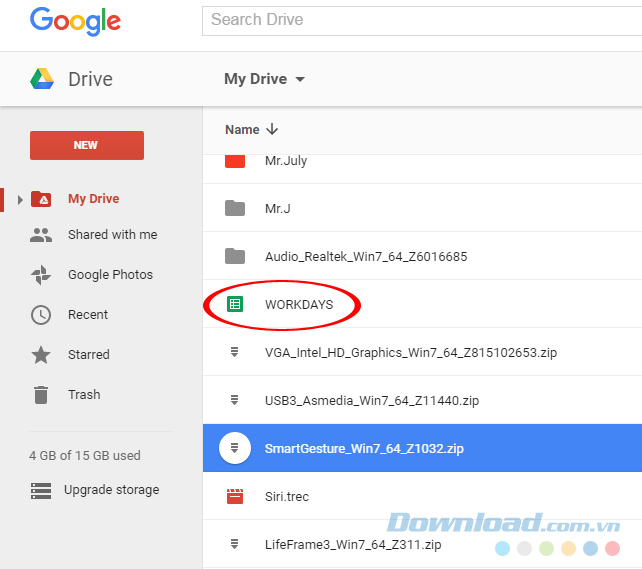The height and width of the screenshot is (569, 642).
Task: Click the Google logo
Action: pyautogui.click(x=75, y=21)
